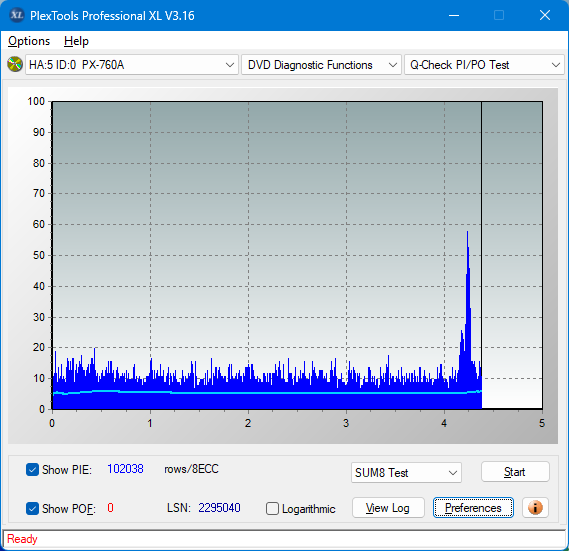Enable the Logarithmic checkbox
The width and height of the screenshot is (569, 551).
coord(272,509)
